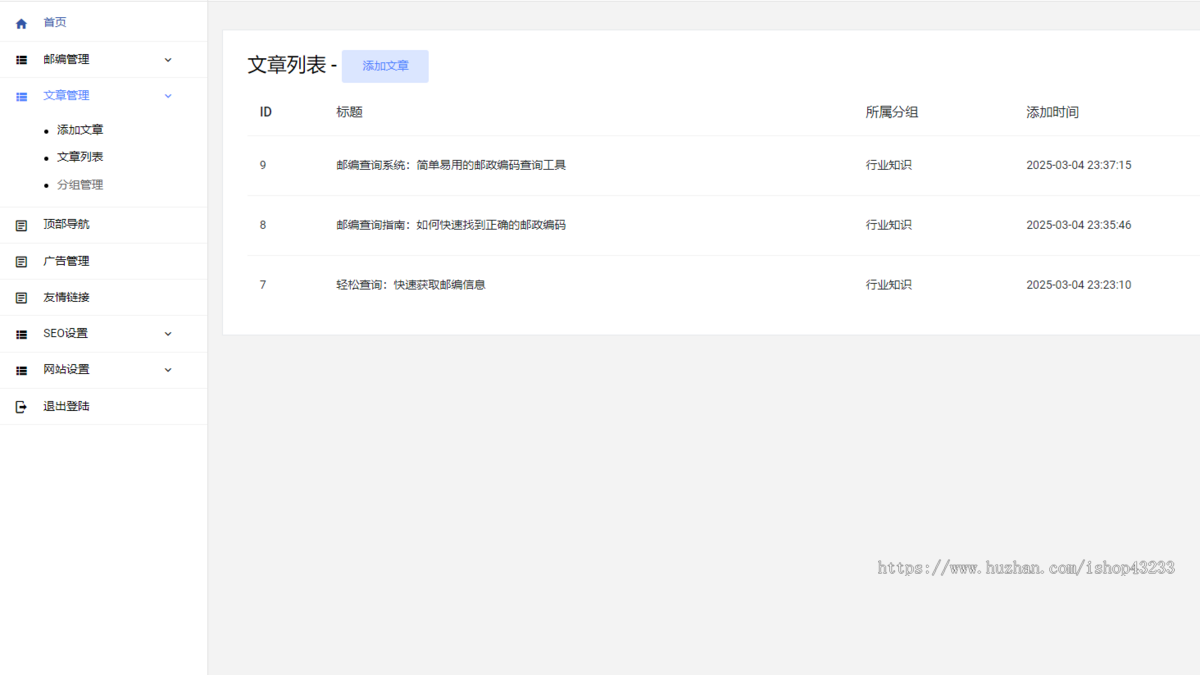
Task: Click 行业知识 in article 7 row
Action: point(889,285)
